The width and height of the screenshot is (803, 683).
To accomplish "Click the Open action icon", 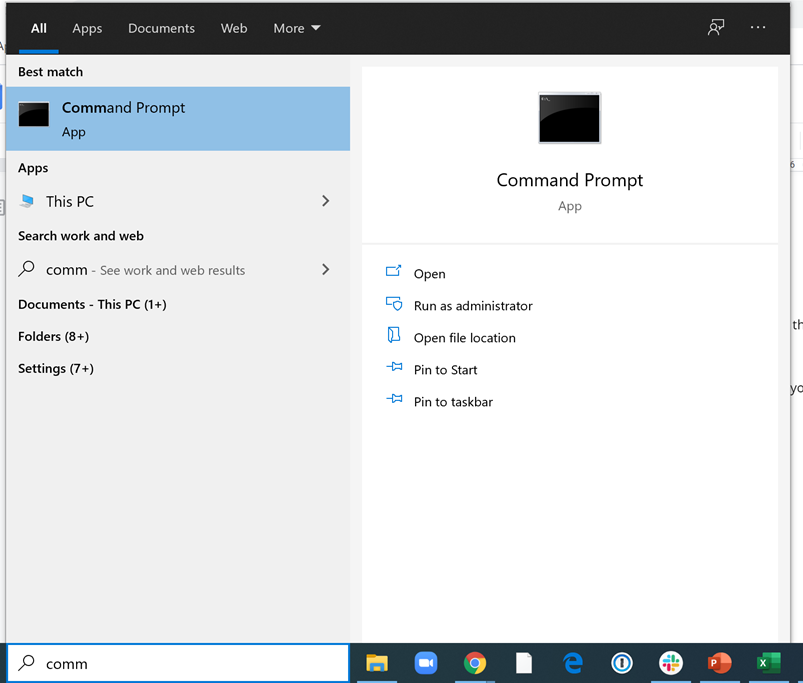I will tap(393, 271).
